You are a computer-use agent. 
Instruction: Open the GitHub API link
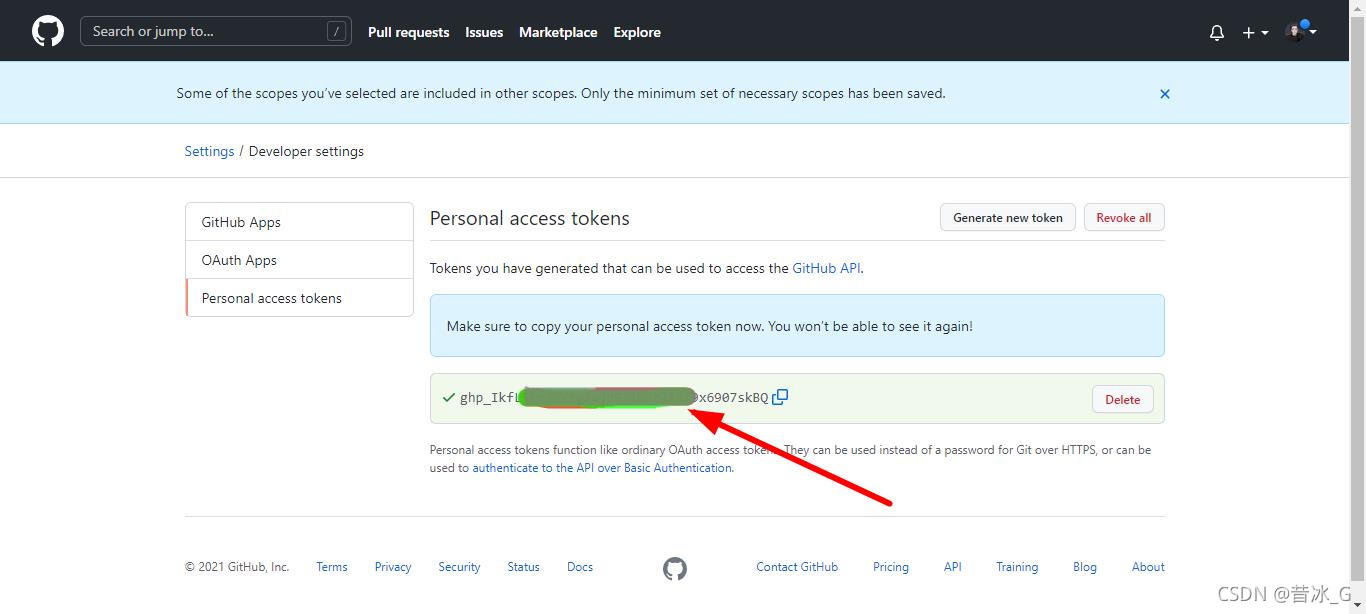[826, 267]
